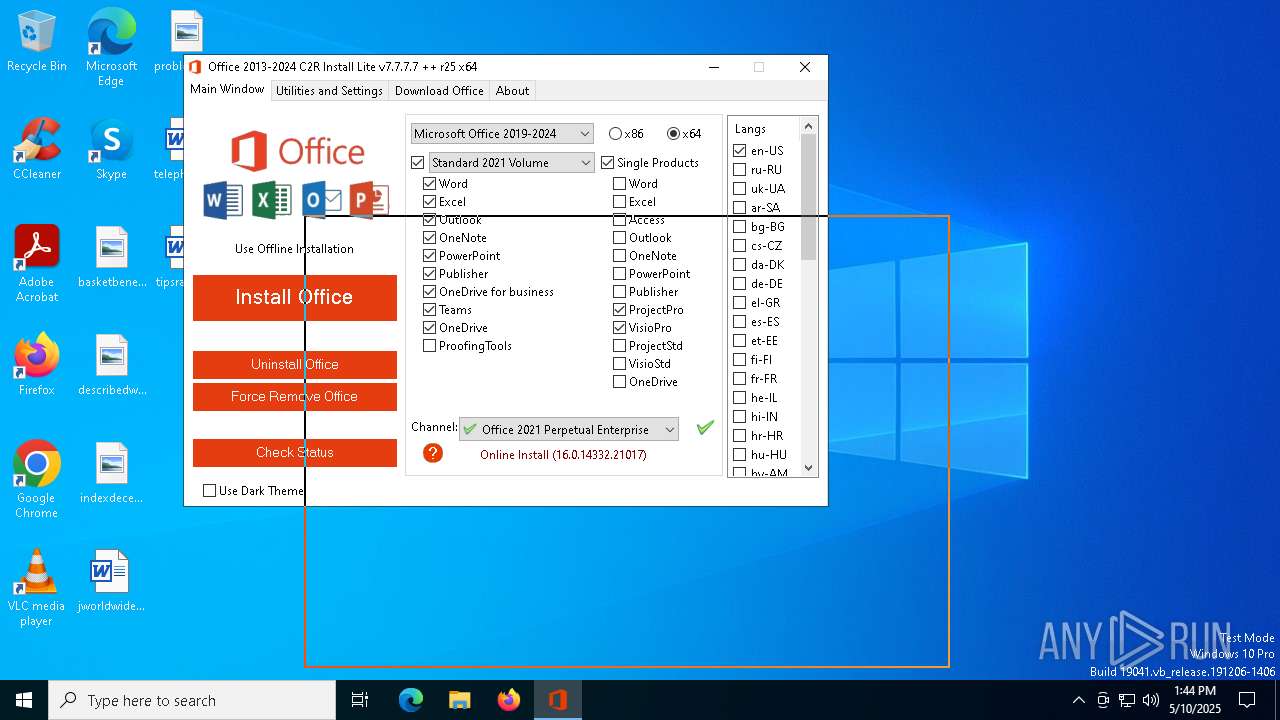The image size is (1280, 720).
Task: Open Task View on taskbar
Action: coord(360,700)
